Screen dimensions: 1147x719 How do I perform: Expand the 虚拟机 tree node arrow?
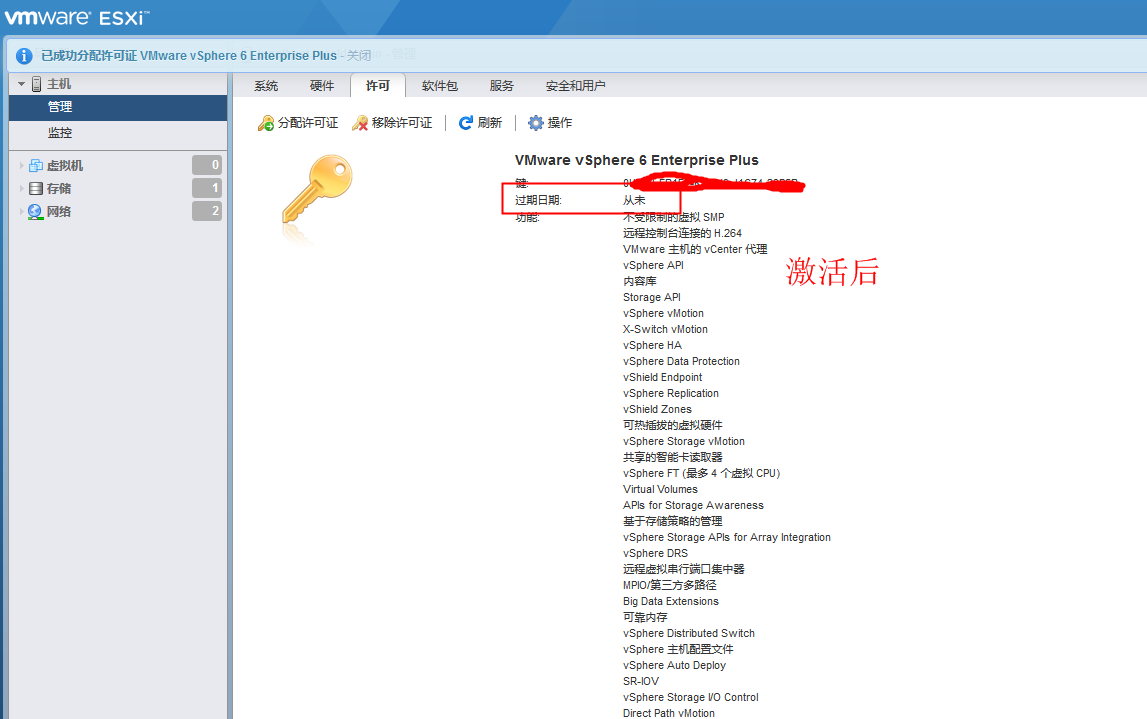point(21,166)
